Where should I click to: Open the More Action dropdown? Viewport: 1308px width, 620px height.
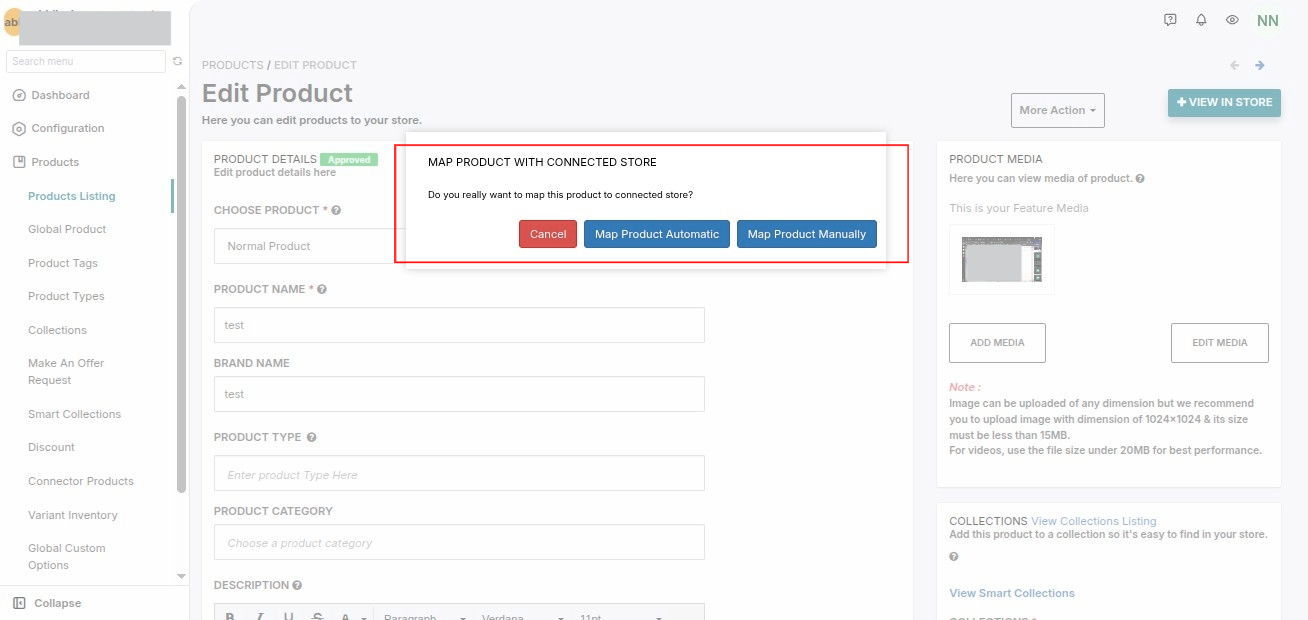(x=1058, y=110)
